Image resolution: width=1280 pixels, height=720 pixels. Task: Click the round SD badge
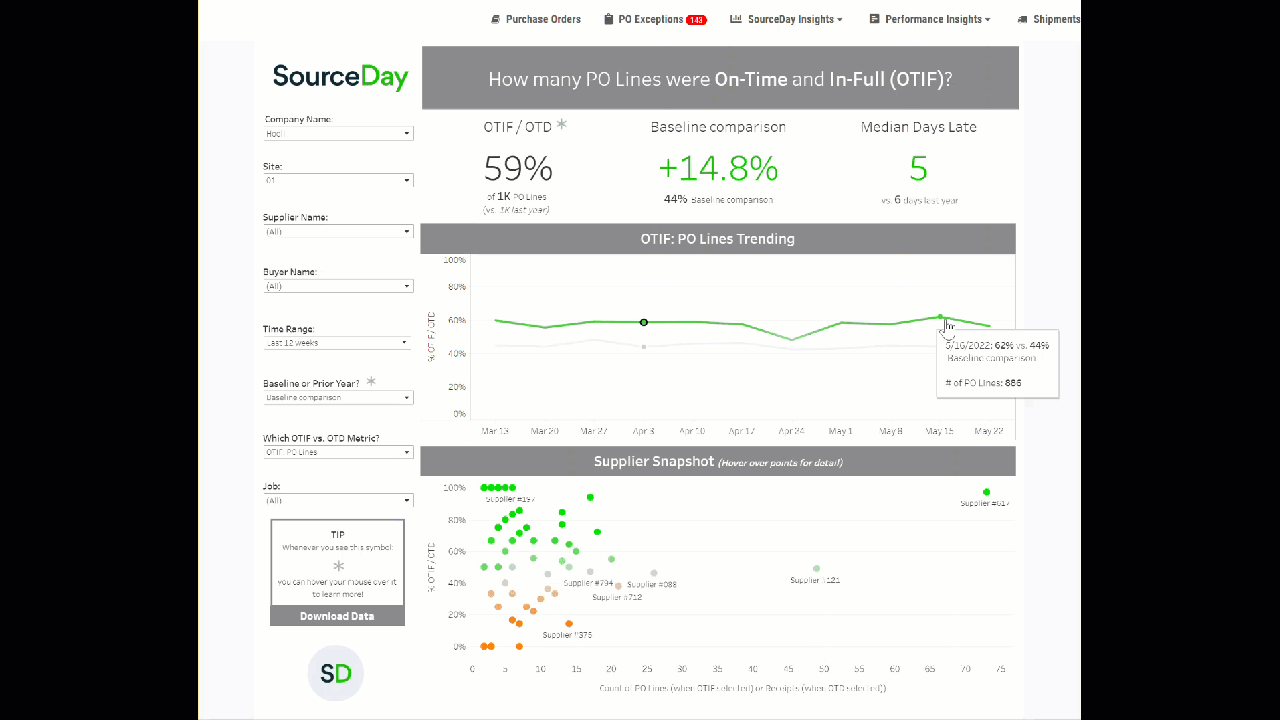[336, 673]
